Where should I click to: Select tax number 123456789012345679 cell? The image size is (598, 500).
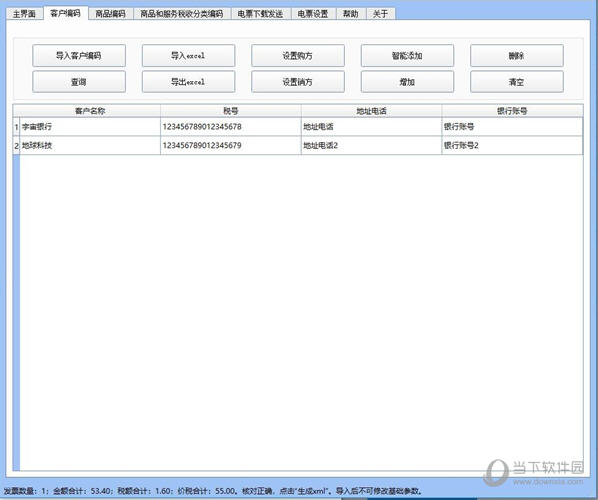click(x=231, y=145)
